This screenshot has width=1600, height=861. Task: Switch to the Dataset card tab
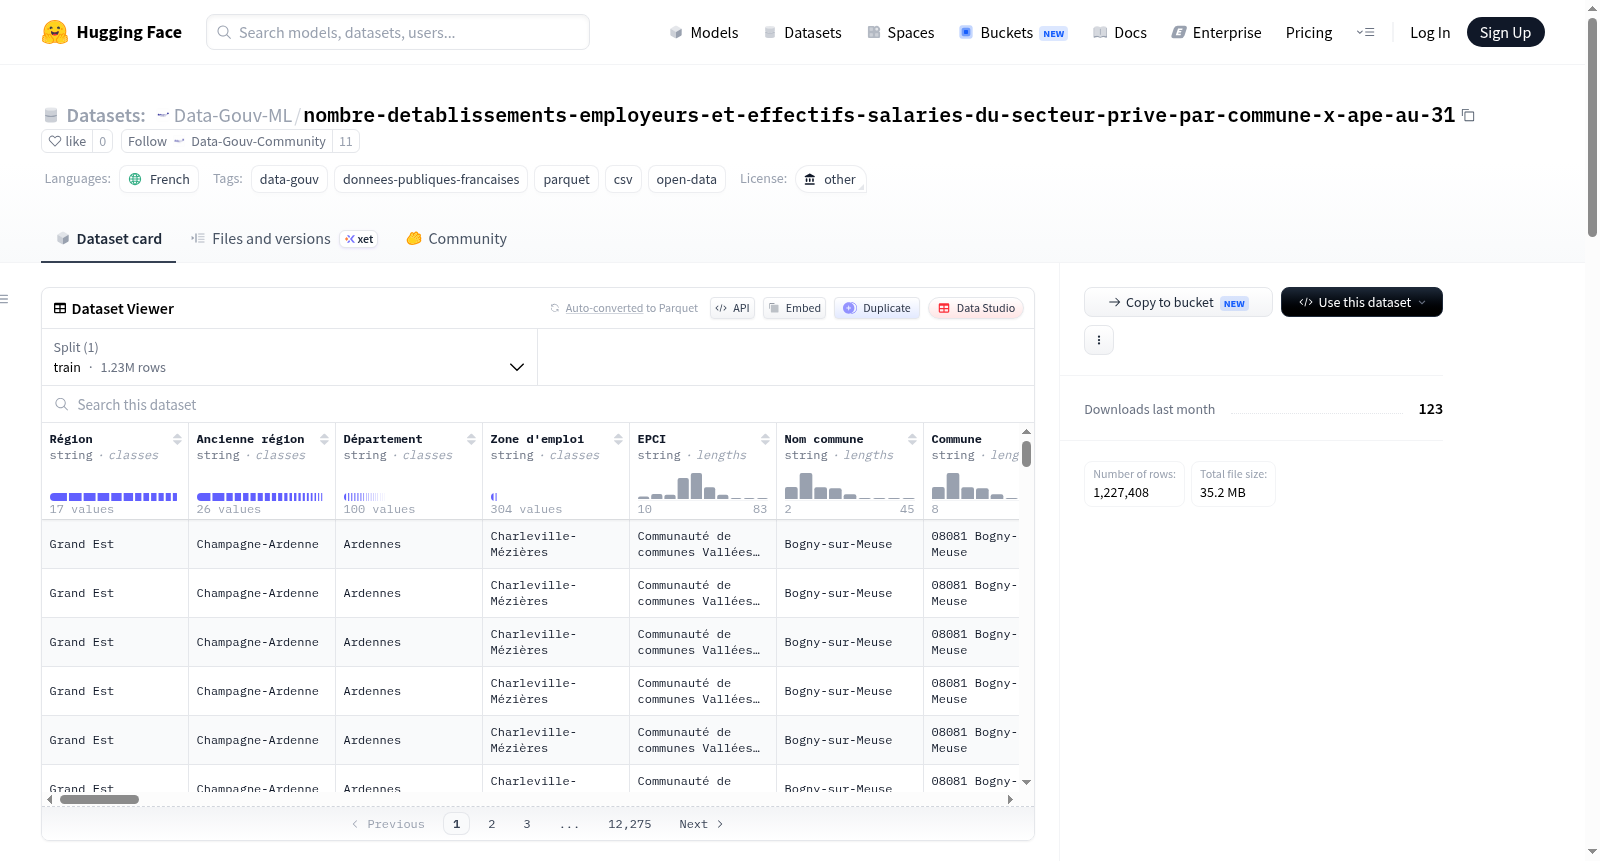tap(108, 238)
